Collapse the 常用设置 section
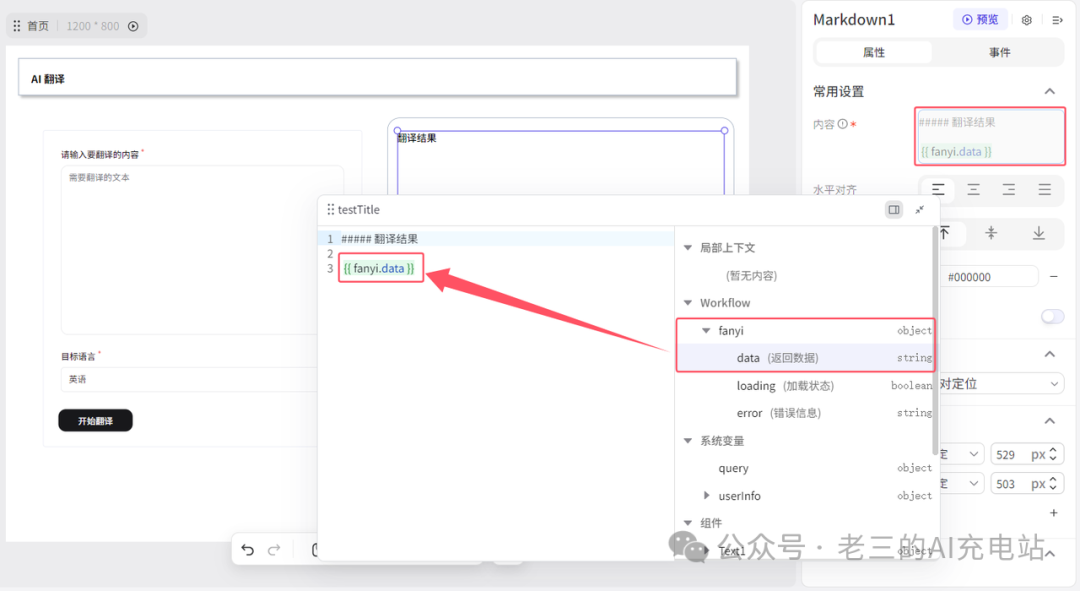The image size is (1080, 591). (x=1049, y=91)
